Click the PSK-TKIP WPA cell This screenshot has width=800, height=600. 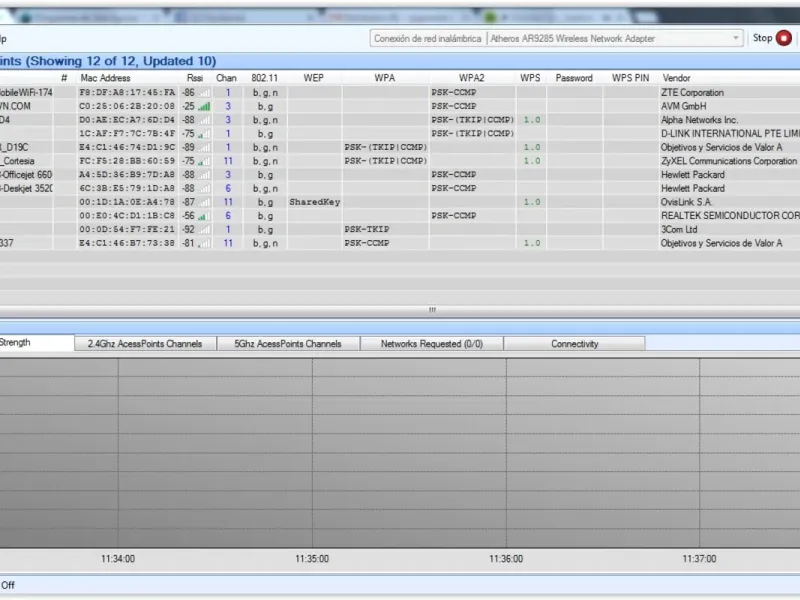367,230
